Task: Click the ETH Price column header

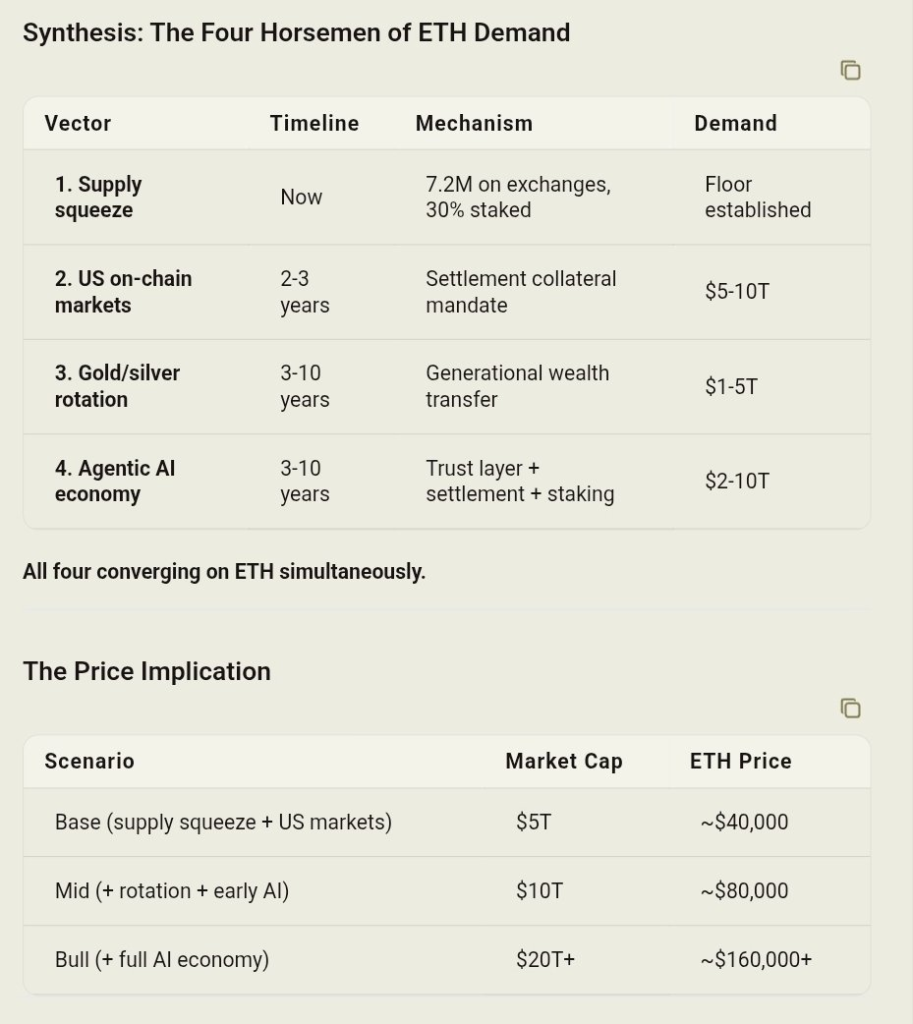Action: click(x=740, y=761)
